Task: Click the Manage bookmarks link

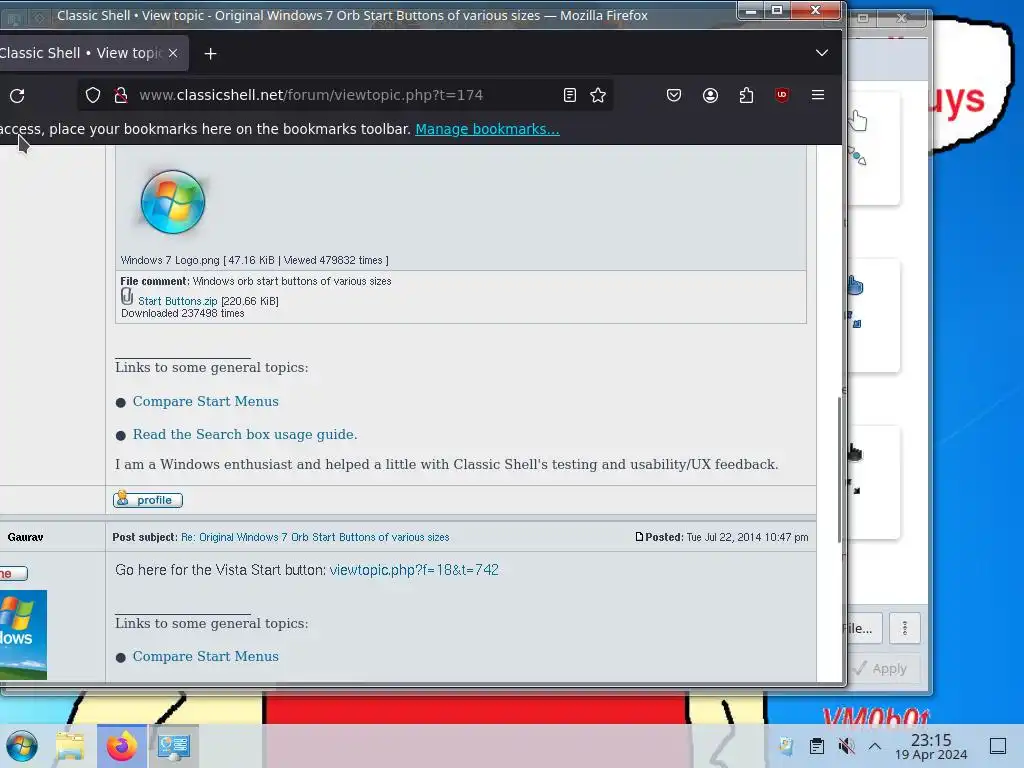Action: click(x=487, y=129)
